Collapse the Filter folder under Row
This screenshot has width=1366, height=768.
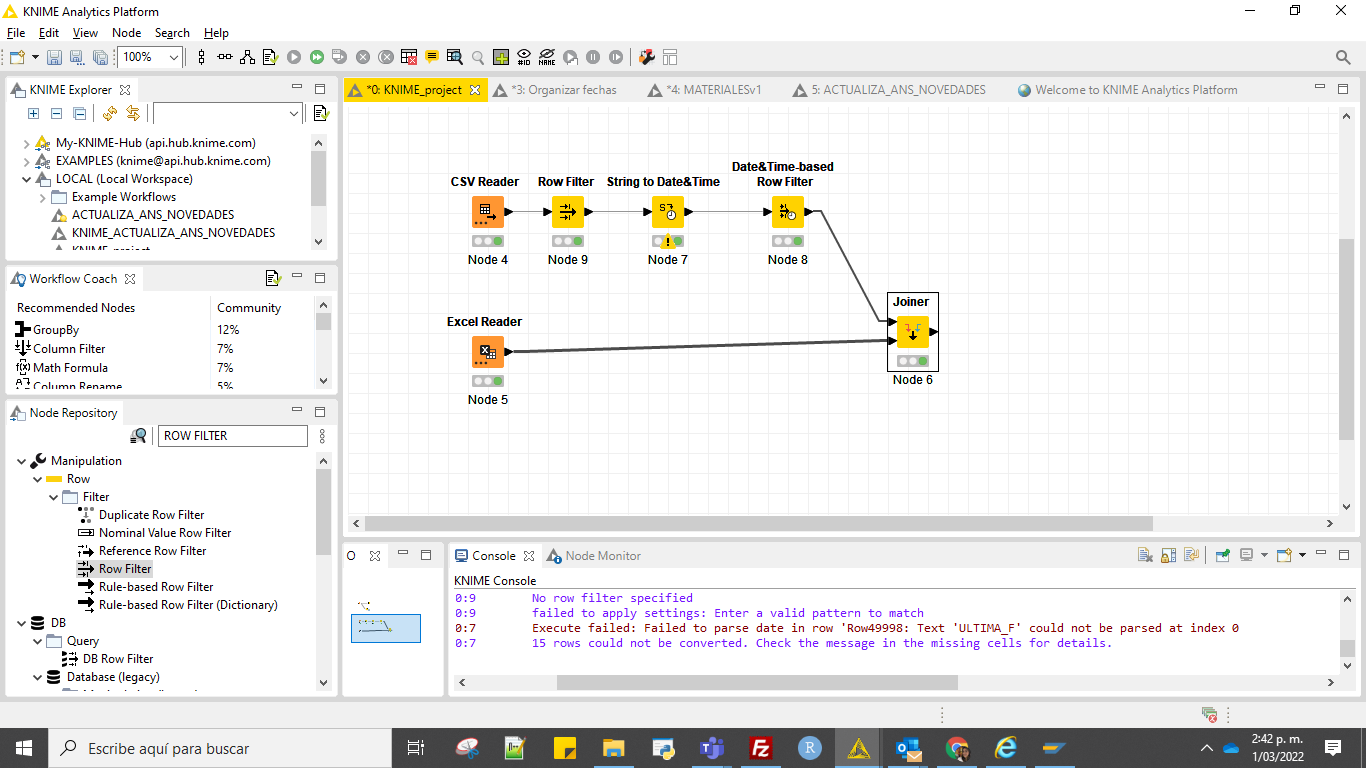pos(54,497)
